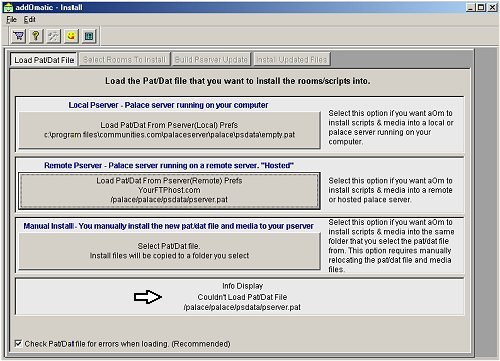Click the remote or hosted palace server description text
Image resolution: width=500 pixels, height=361 pixels.
tap(390, 190)
